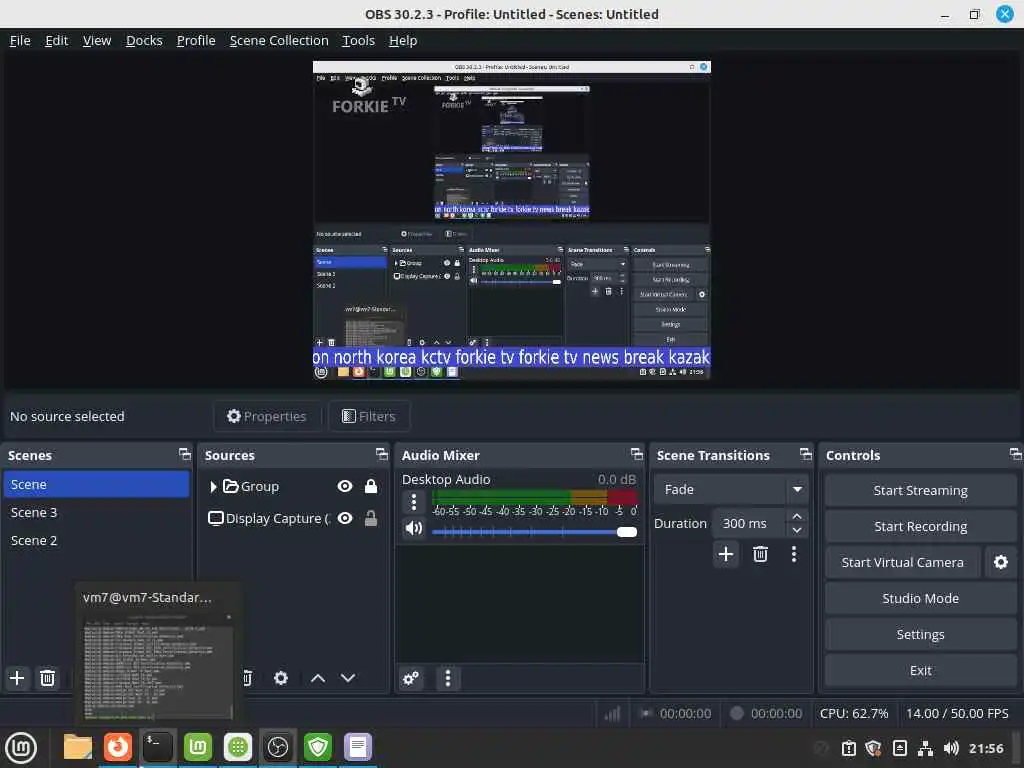Open system volume tray icon
The width and height of the screenshot is (1024, 768).
[x=951, y=748]
